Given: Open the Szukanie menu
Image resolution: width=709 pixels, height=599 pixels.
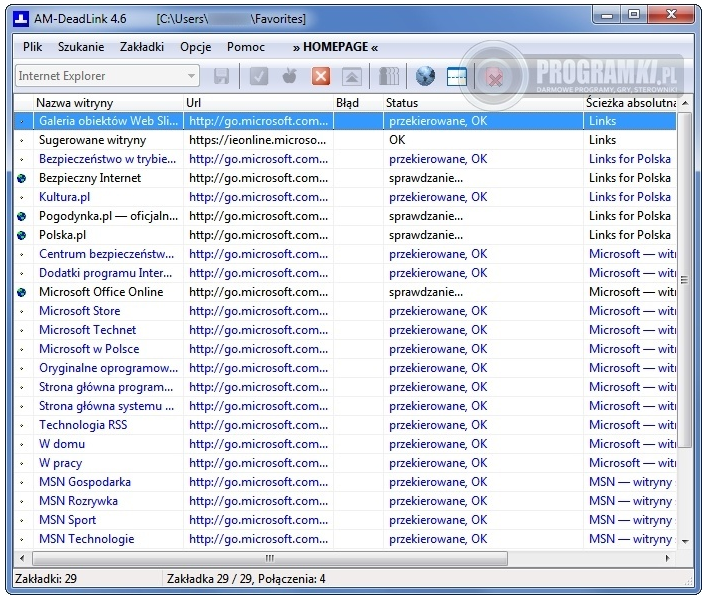Looking at the screenshot, I should [81, 47].
